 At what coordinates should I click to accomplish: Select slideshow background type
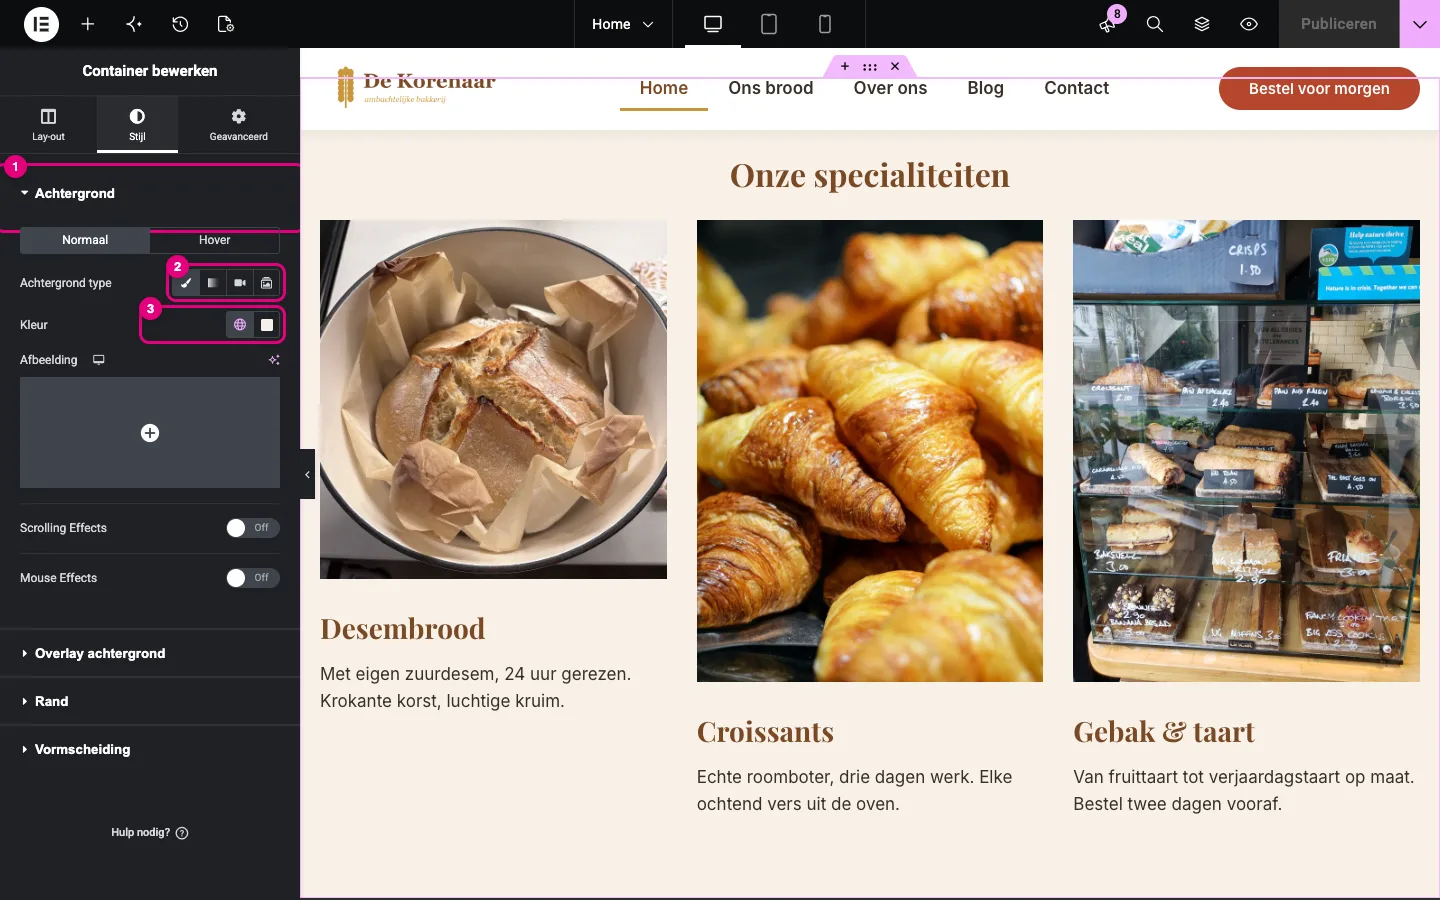click(267, 283)
